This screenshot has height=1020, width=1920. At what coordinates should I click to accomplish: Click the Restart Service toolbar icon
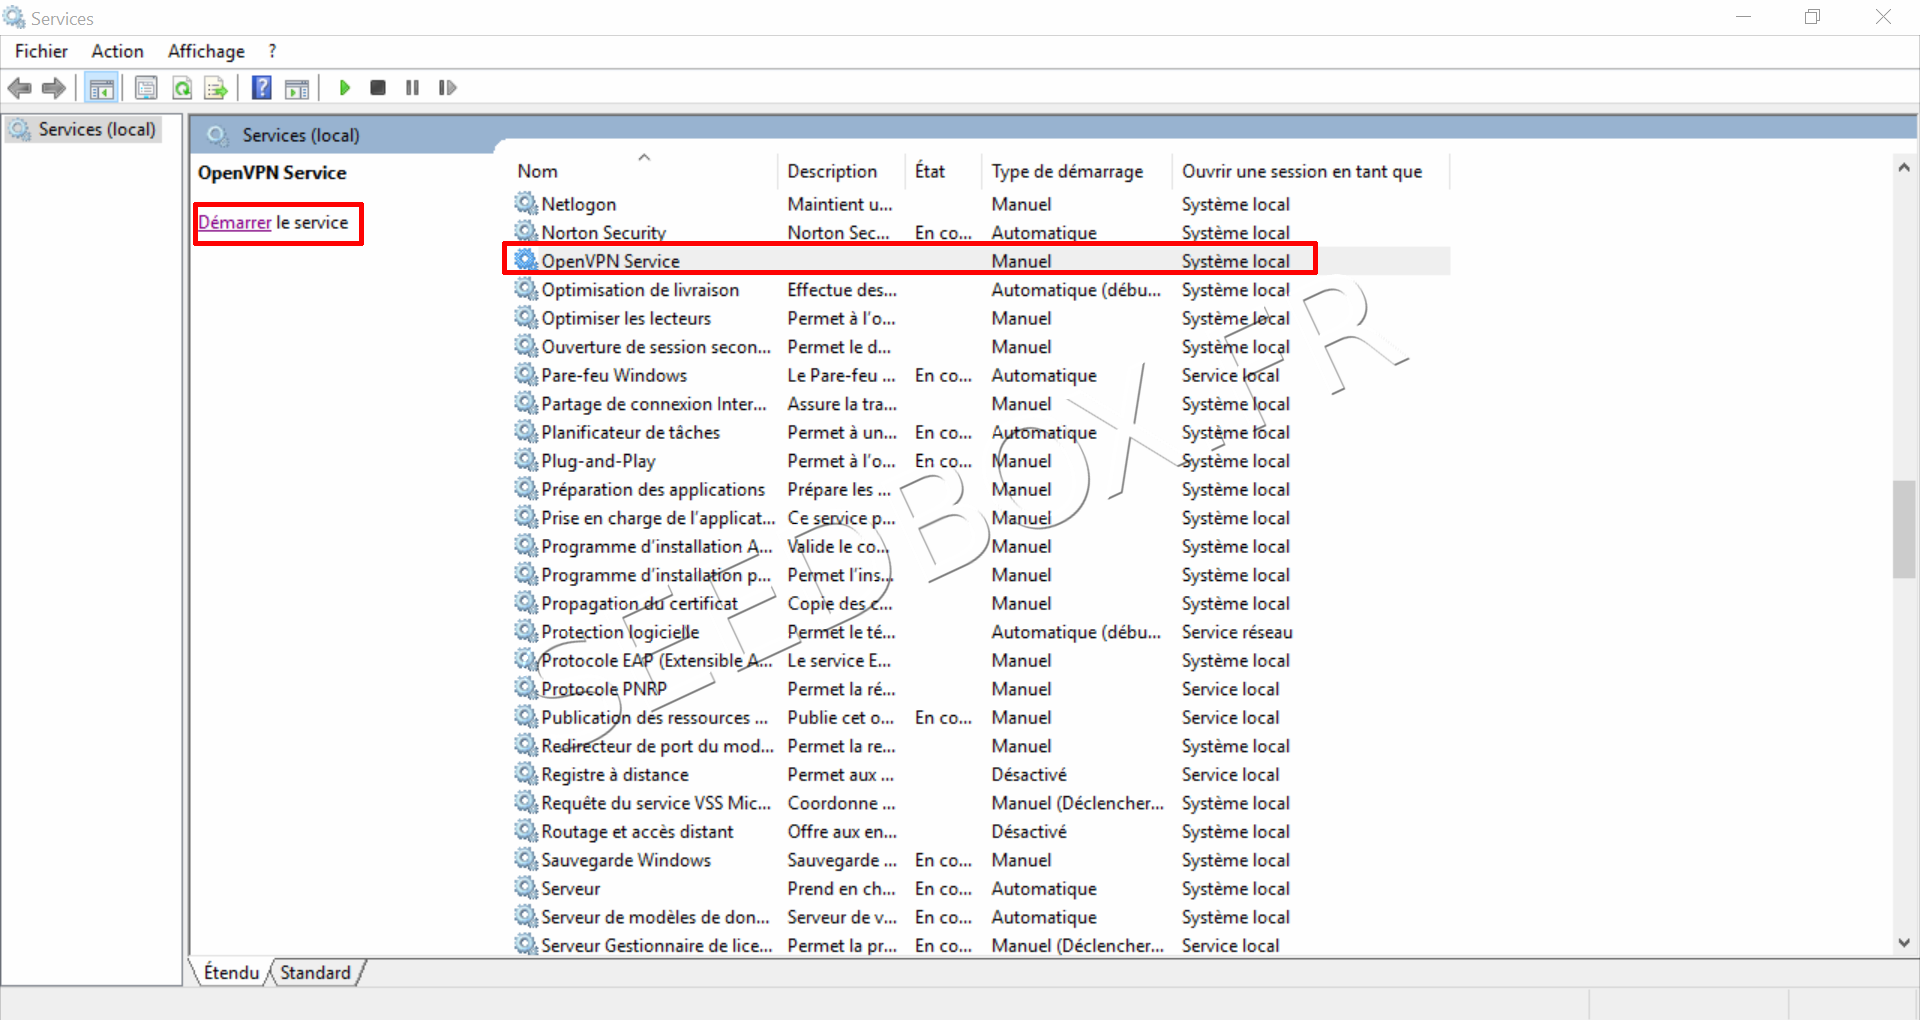point(447,88)
